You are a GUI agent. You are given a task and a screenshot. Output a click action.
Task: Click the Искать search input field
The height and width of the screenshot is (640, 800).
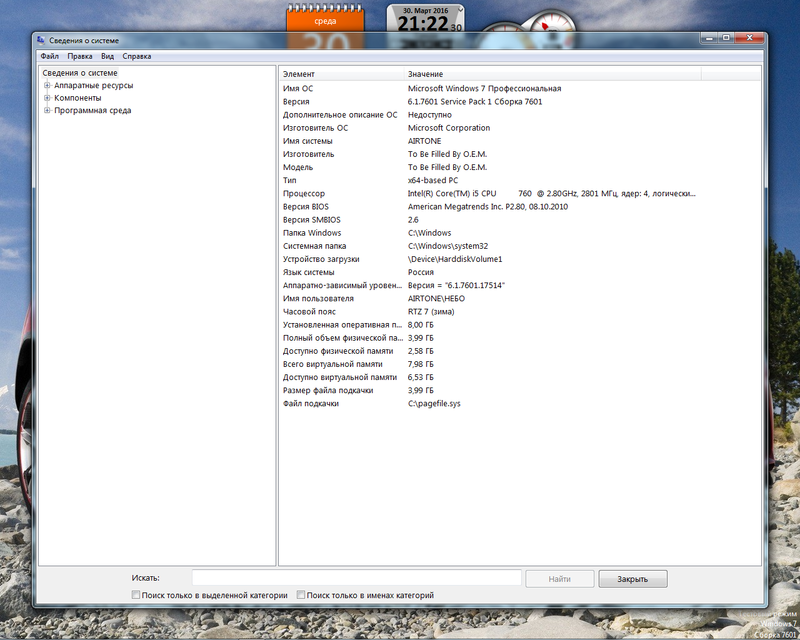tap(357, 578)
